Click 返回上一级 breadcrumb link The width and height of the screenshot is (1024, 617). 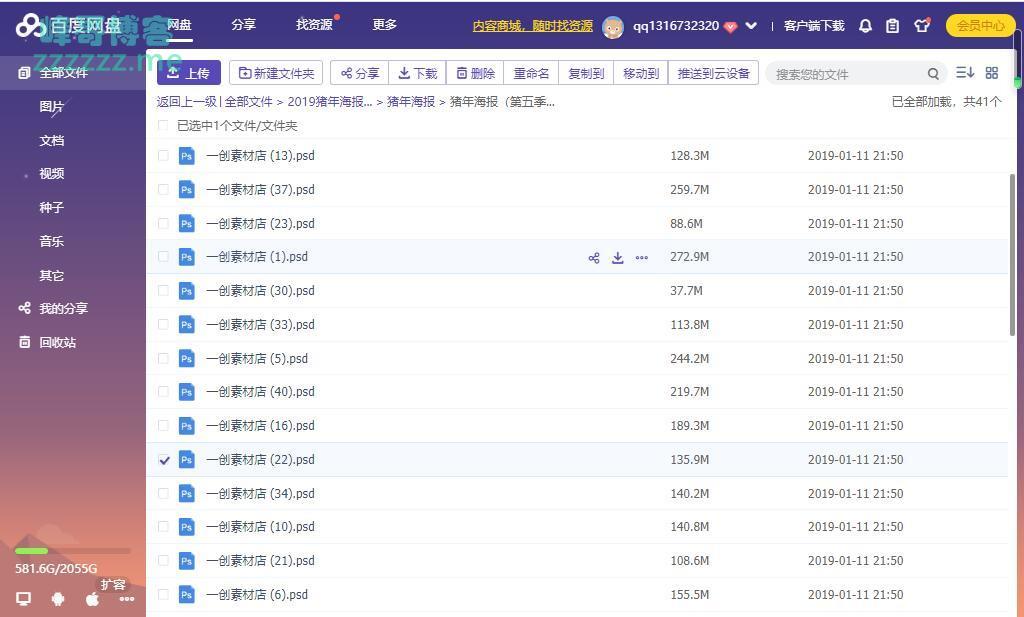point(186,102)
